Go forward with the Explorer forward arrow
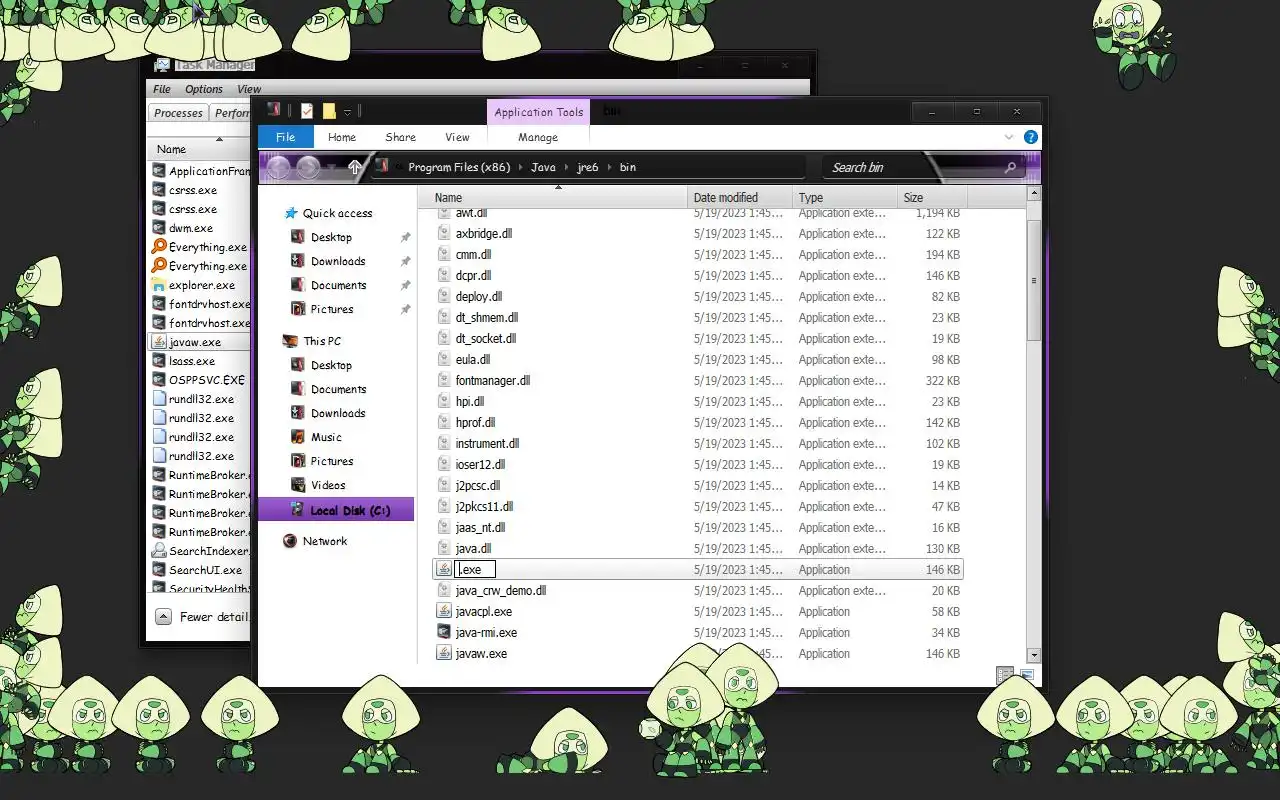 (x=308, y=167)
